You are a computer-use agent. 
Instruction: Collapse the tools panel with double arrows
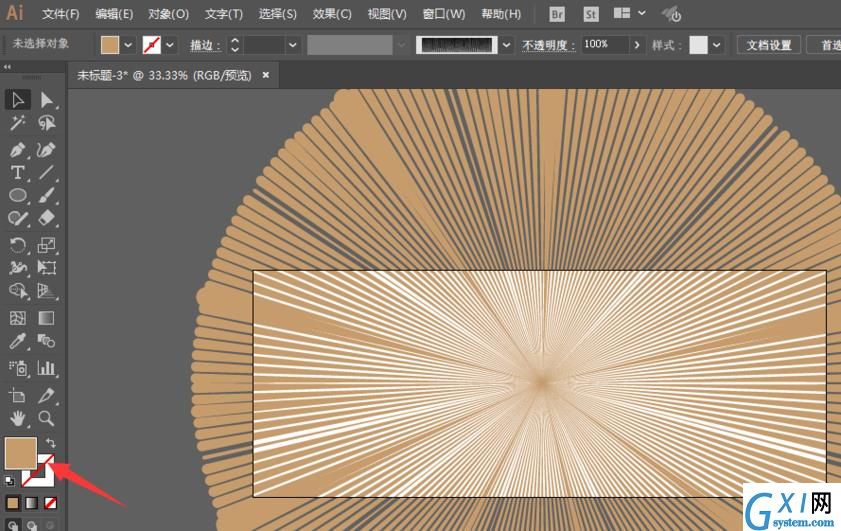7,67
